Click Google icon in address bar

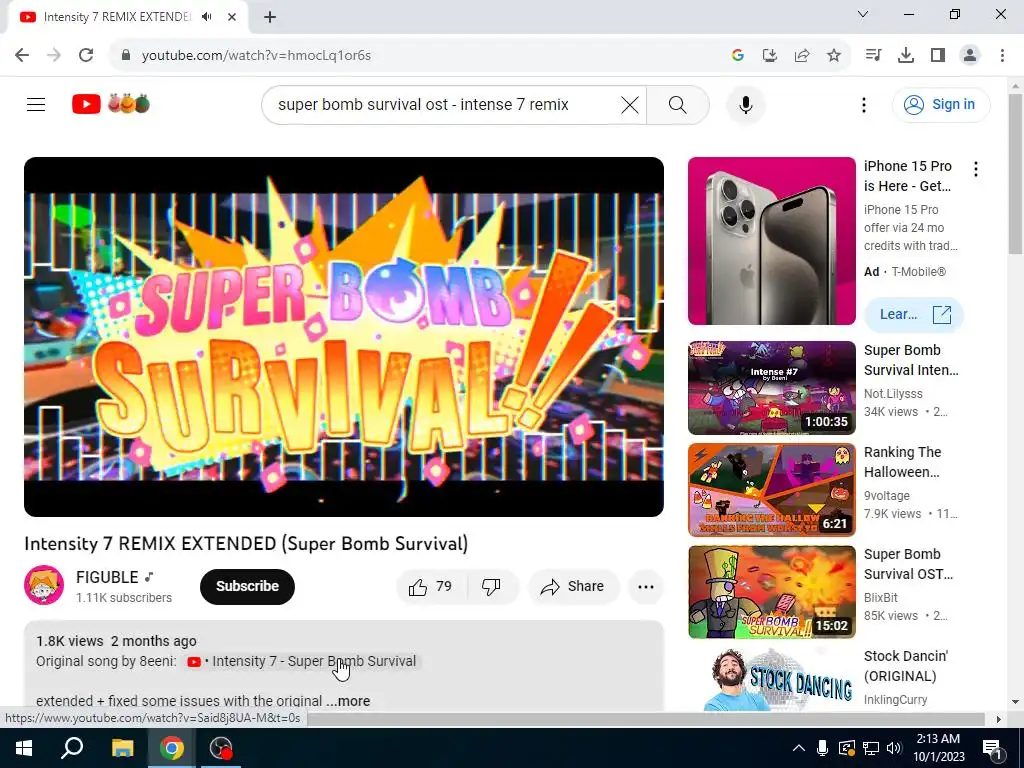(738, 56)
